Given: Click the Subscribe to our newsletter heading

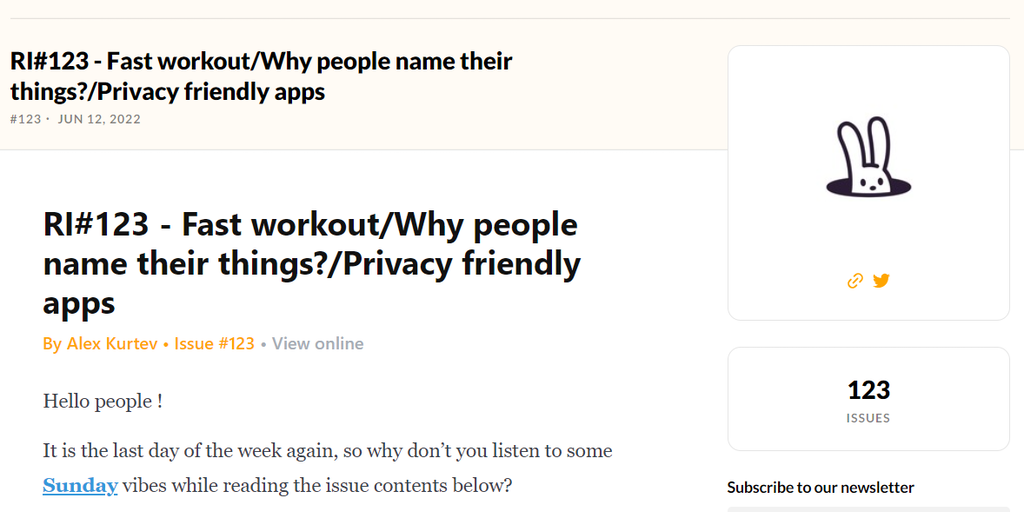Looking at the screenshot, I should pos(820,488).
